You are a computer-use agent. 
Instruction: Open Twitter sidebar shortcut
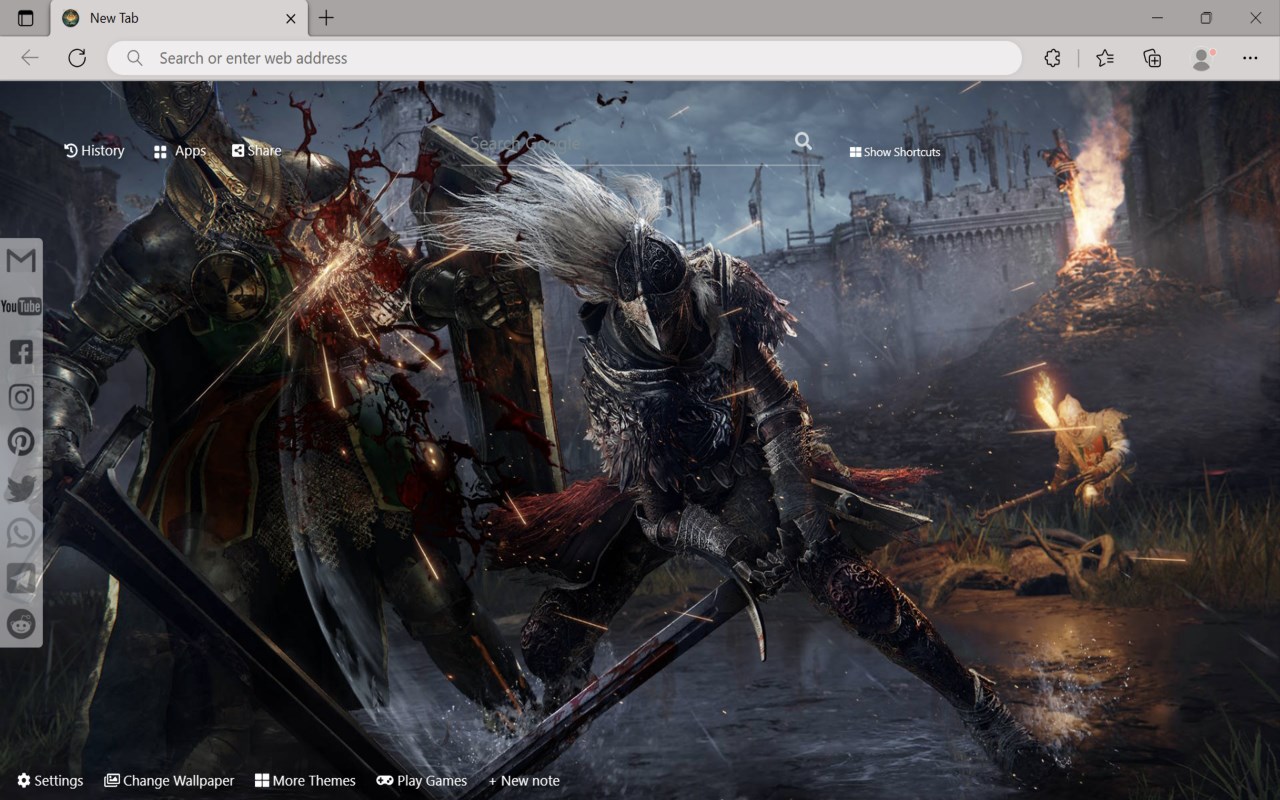[x=21, y=488]
